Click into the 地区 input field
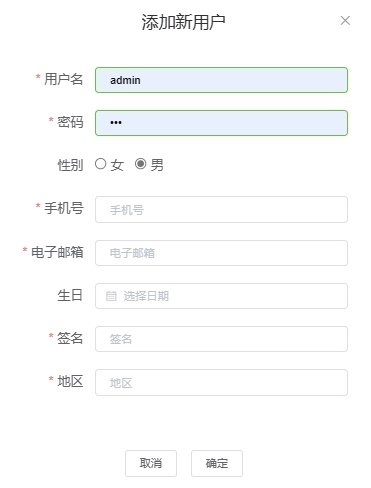371x488 pixels. [221, 382]
